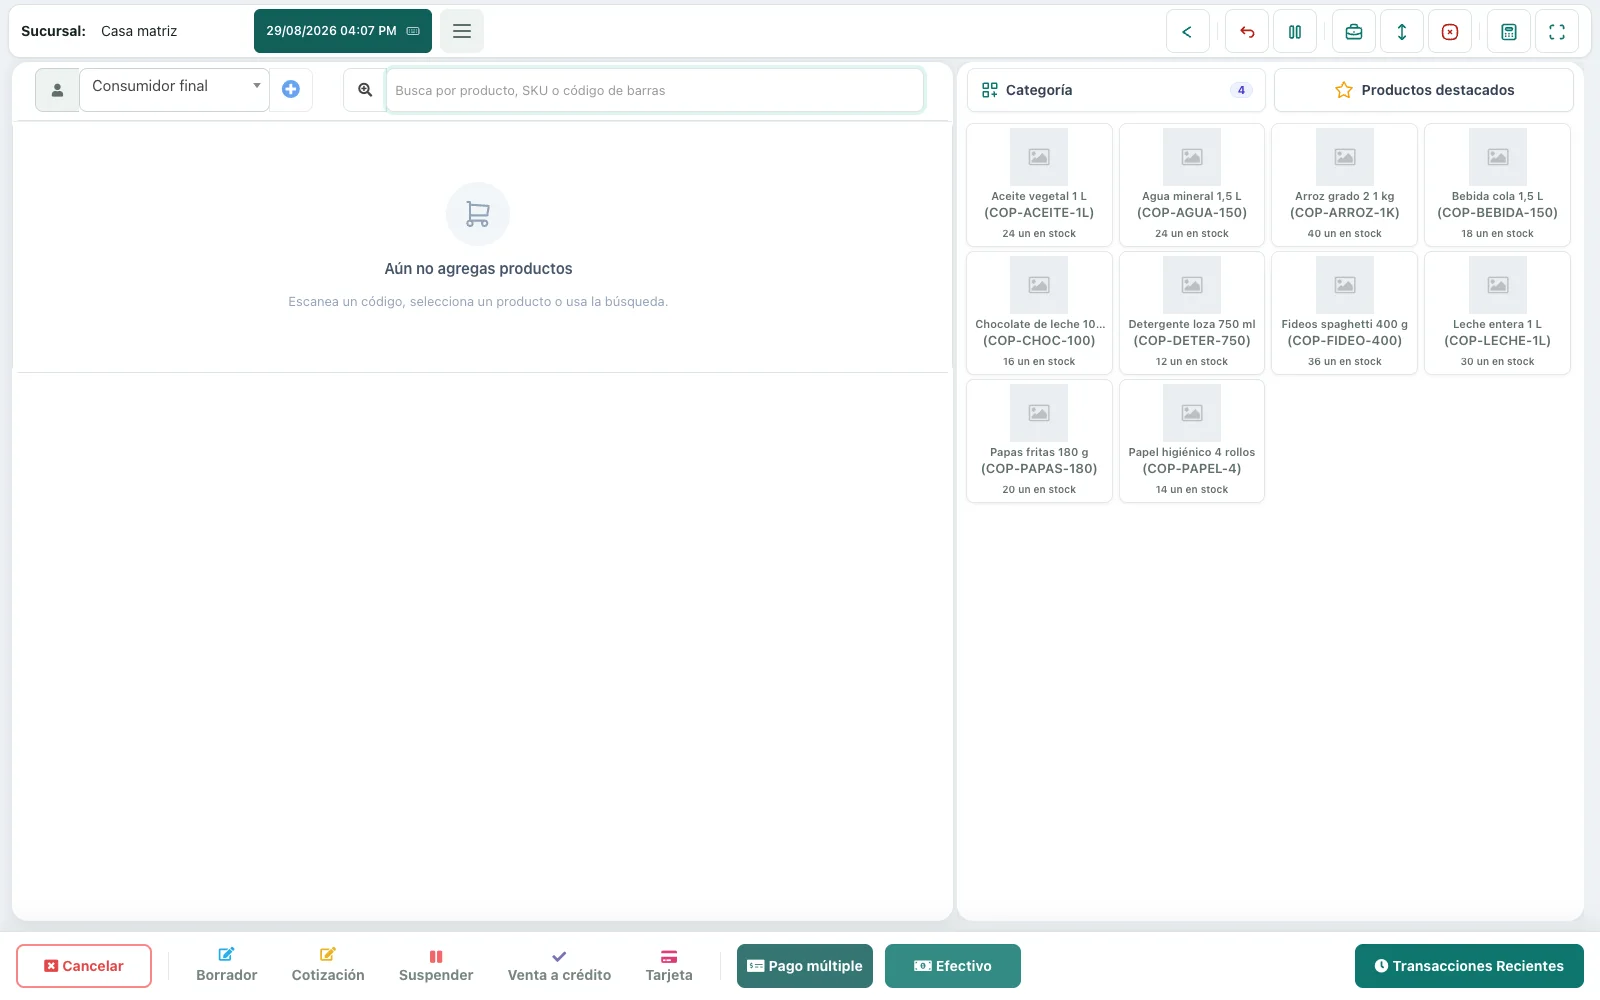
Task: Click the up-down arrows toolbar icon
Action: 1402,31
